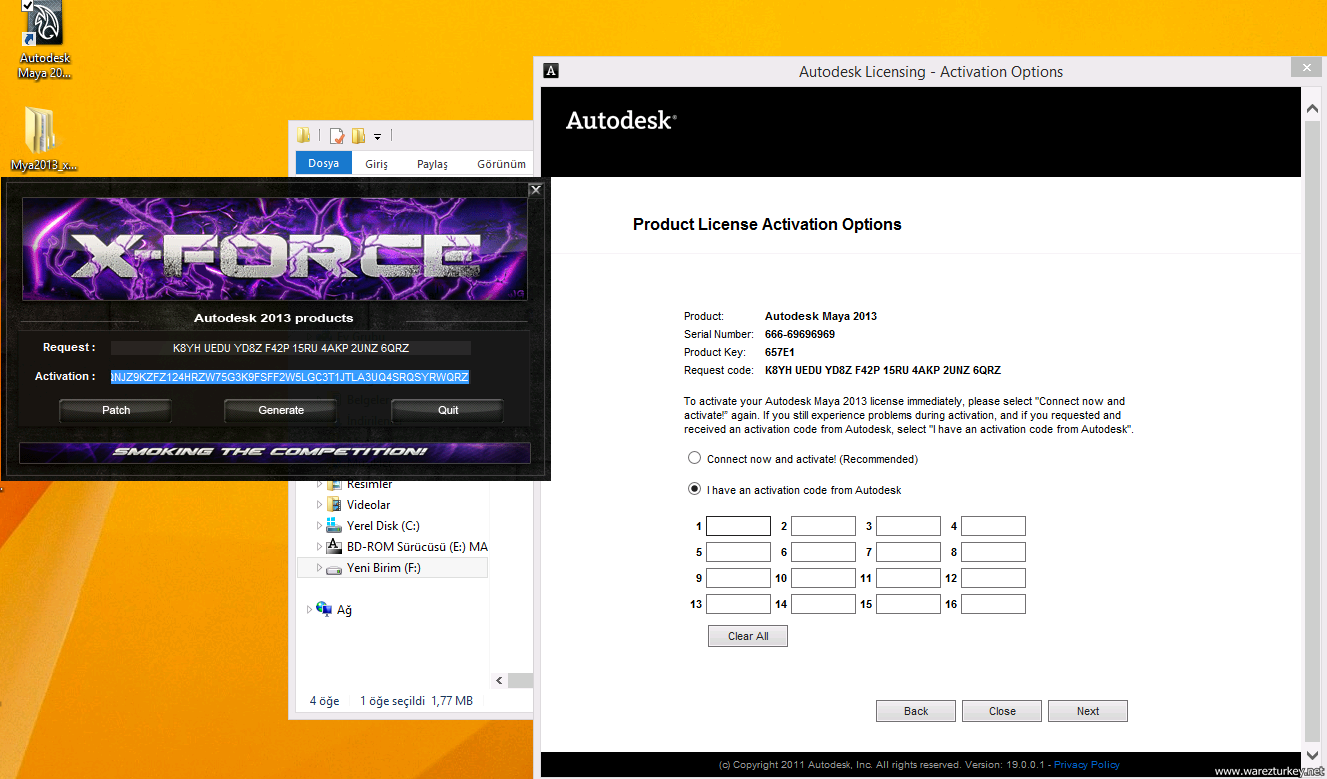Expand the BD-ROM Sürücüsü (E:) tree arrow

(x=320, y=547)
